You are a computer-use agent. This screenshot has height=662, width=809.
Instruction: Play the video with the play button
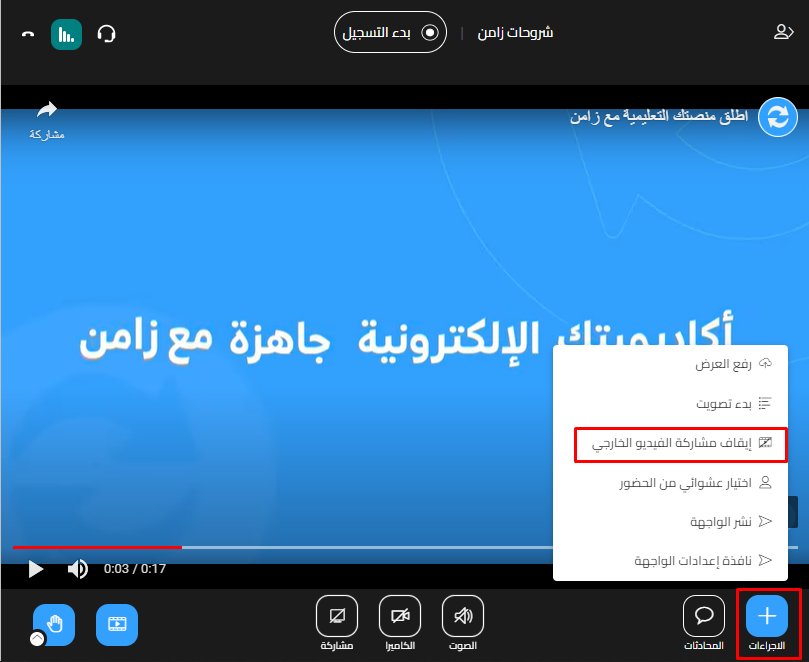pyautogui.click(x=36, y=569)
